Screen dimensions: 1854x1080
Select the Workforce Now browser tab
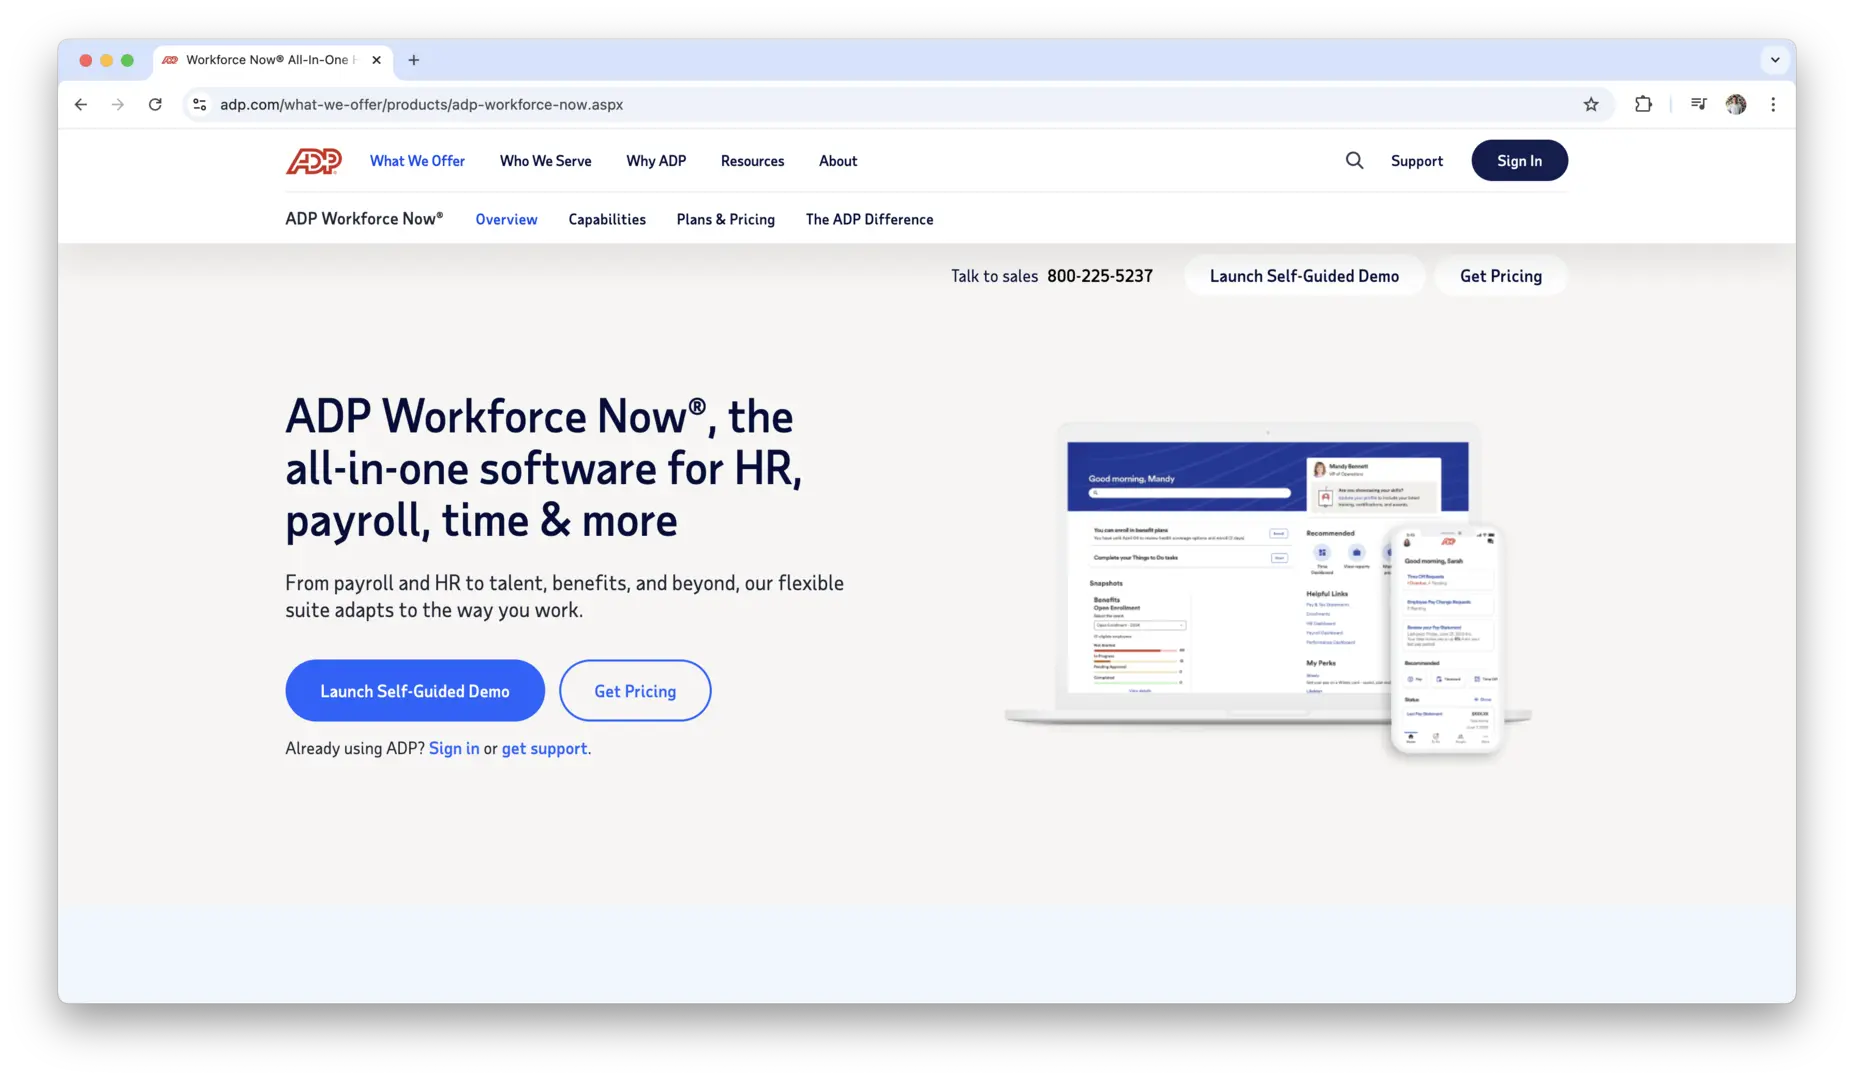(x=273, y=60)
